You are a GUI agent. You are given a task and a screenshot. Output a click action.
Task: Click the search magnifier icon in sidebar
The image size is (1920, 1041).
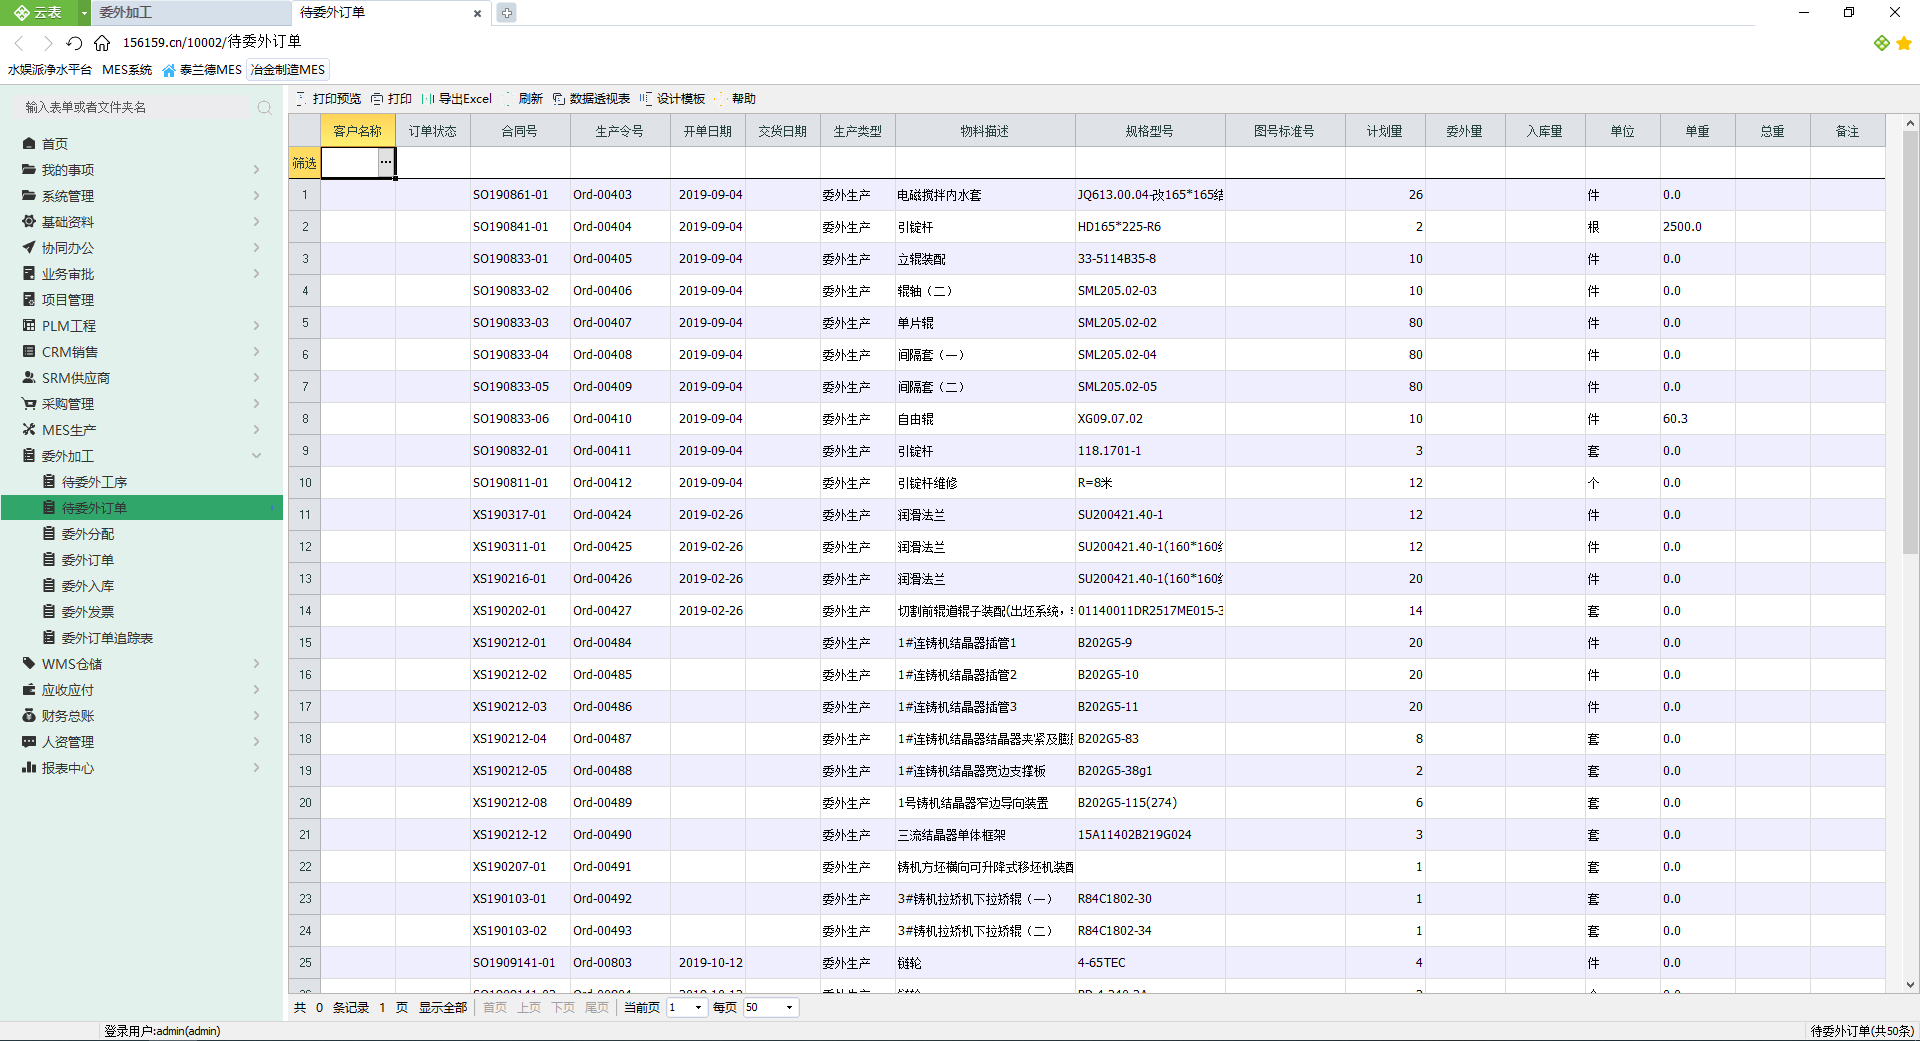tap(264, 107)
